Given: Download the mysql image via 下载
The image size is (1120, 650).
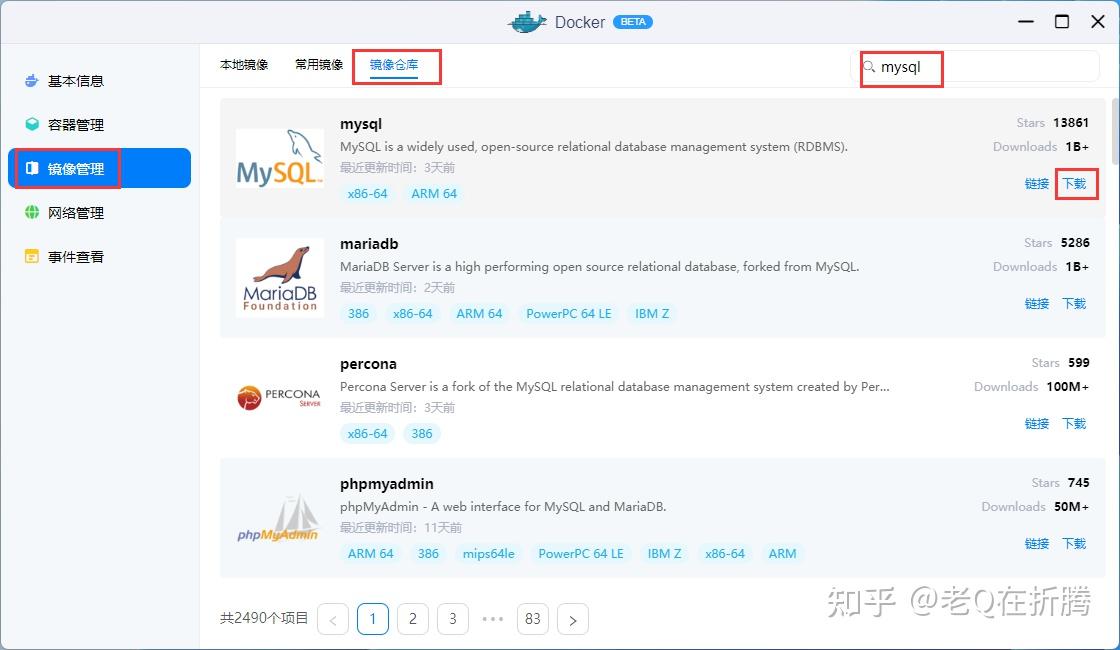Looking at the screenshot, I should coord(1075,183).
